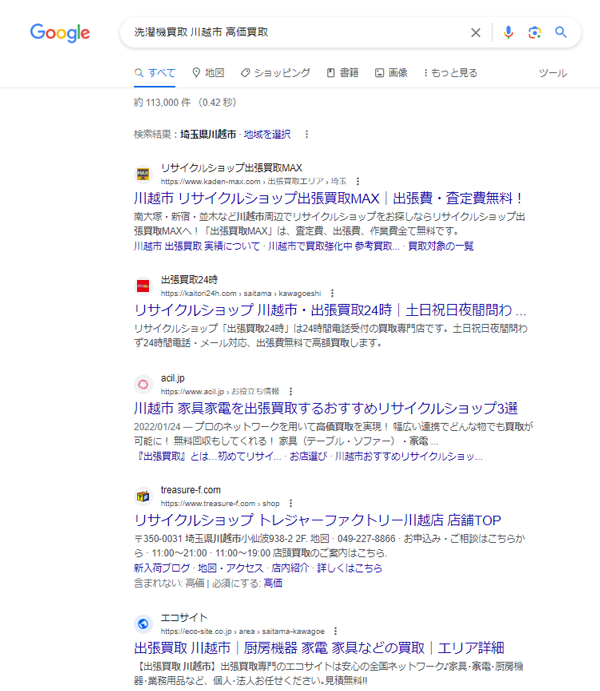600x691 pixels.
Task: Open 川越市 家具家電を出張買取するおすすめ result title
Action: [326, 408]
